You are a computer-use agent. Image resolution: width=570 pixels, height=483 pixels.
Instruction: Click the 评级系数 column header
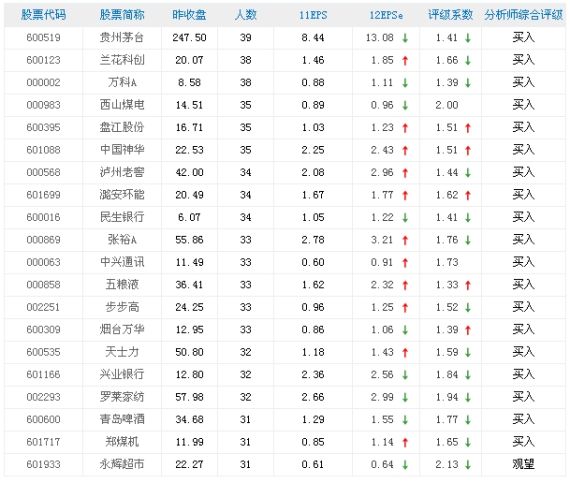450,15
